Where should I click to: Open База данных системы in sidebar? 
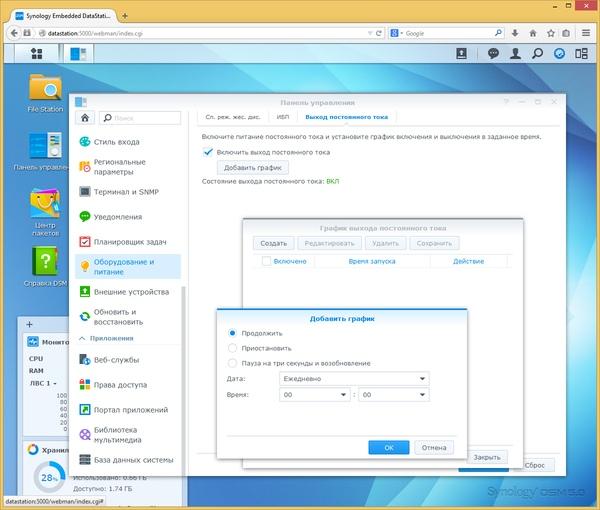(x=128, y=460)
